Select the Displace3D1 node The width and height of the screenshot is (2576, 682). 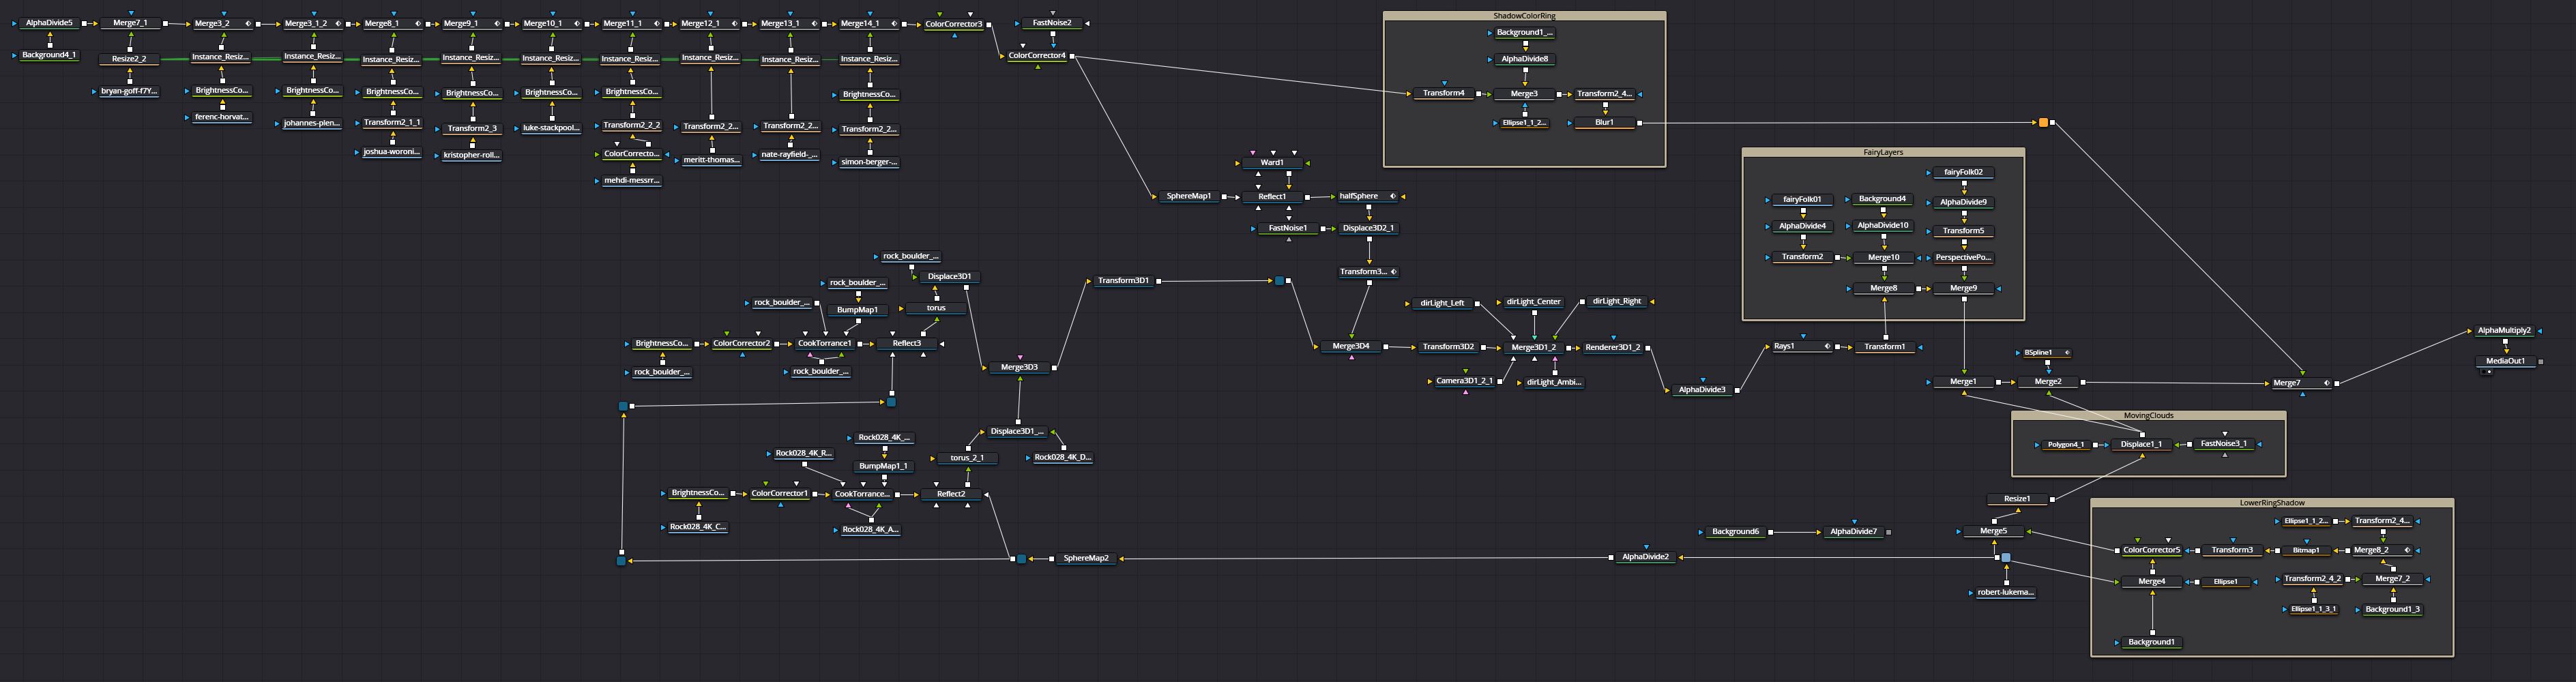949,276
